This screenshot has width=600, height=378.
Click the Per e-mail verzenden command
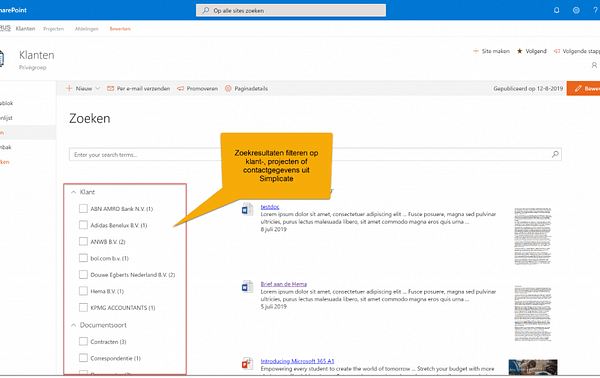(139, 88)
